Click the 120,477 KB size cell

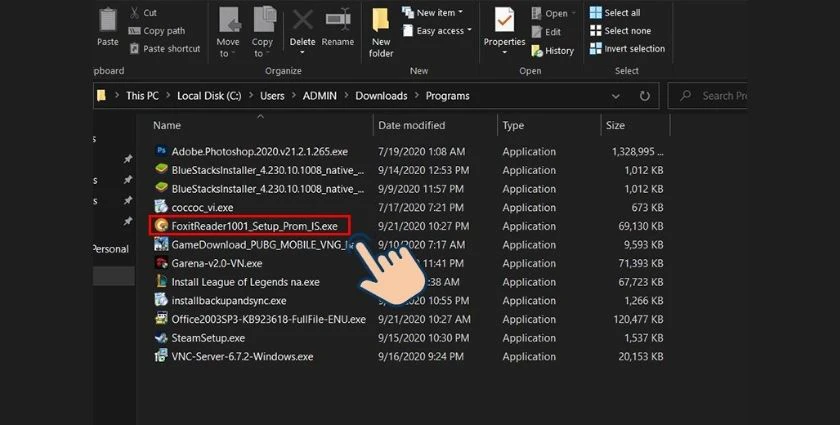click(x=638, y=319)
